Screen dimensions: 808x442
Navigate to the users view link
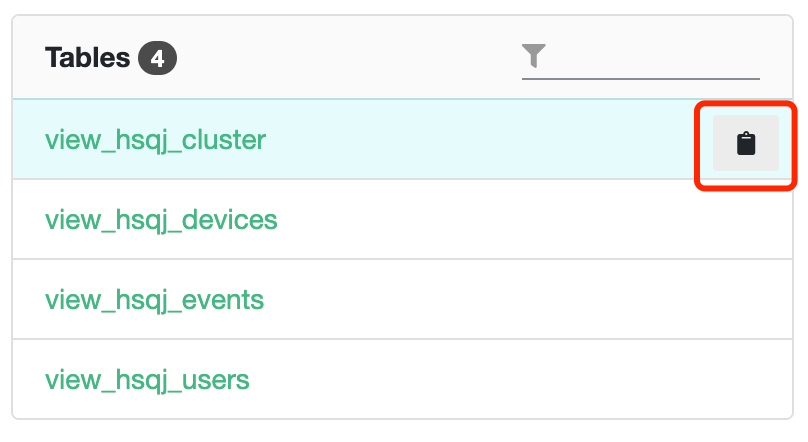pos(147,380)
